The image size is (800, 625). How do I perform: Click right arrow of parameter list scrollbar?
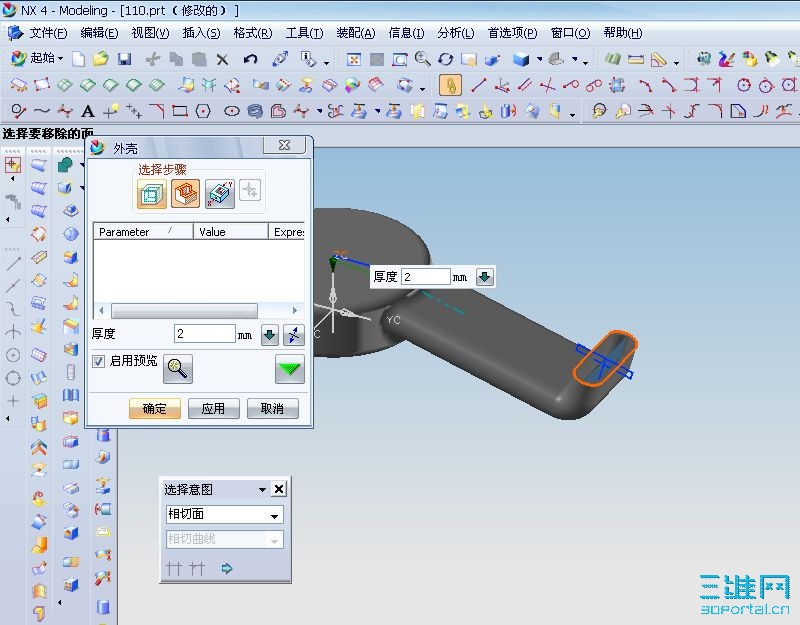pyautogui.click(x=294, y=310)
